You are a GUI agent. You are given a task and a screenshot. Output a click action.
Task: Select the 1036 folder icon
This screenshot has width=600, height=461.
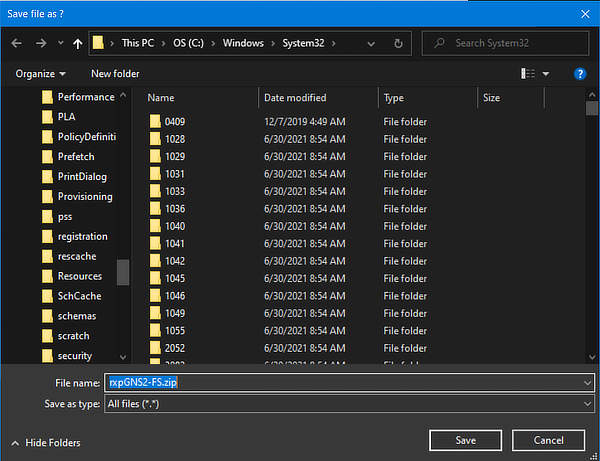tap(155, 209)
